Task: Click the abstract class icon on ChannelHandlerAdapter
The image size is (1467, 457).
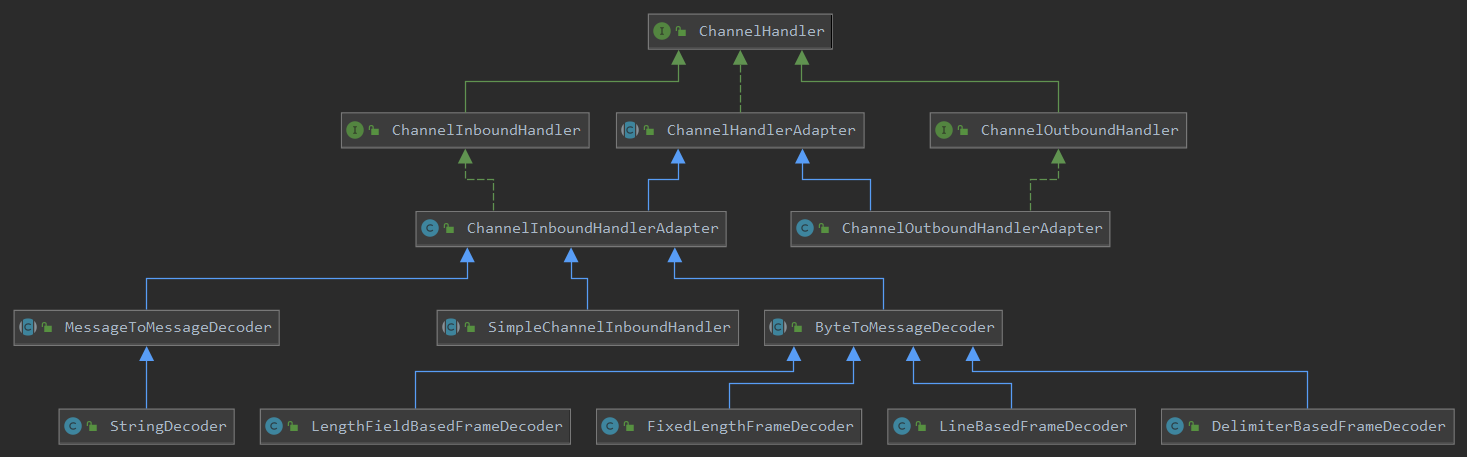Action: [x=629, y=130]
